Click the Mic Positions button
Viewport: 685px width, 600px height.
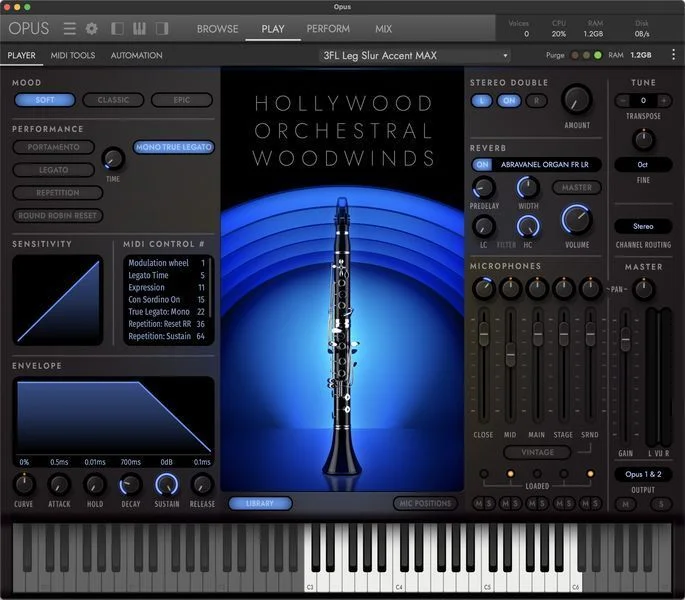pyautogui.click(x=425, y=503)
